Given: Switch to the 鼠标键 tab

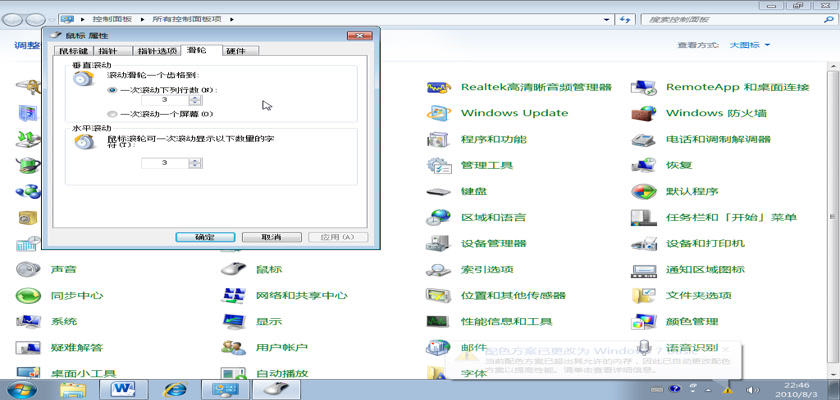Looking at the screenshot, I should tap(73, 51).
